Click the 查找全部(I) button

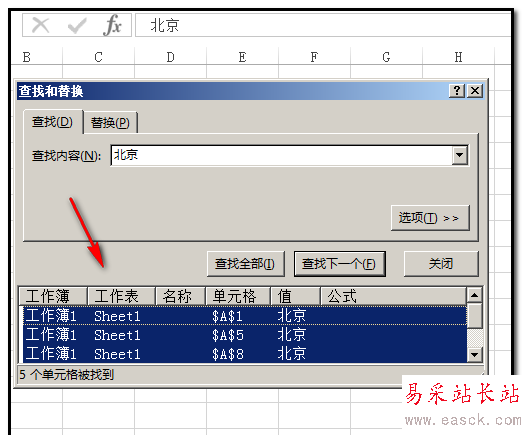246,264
